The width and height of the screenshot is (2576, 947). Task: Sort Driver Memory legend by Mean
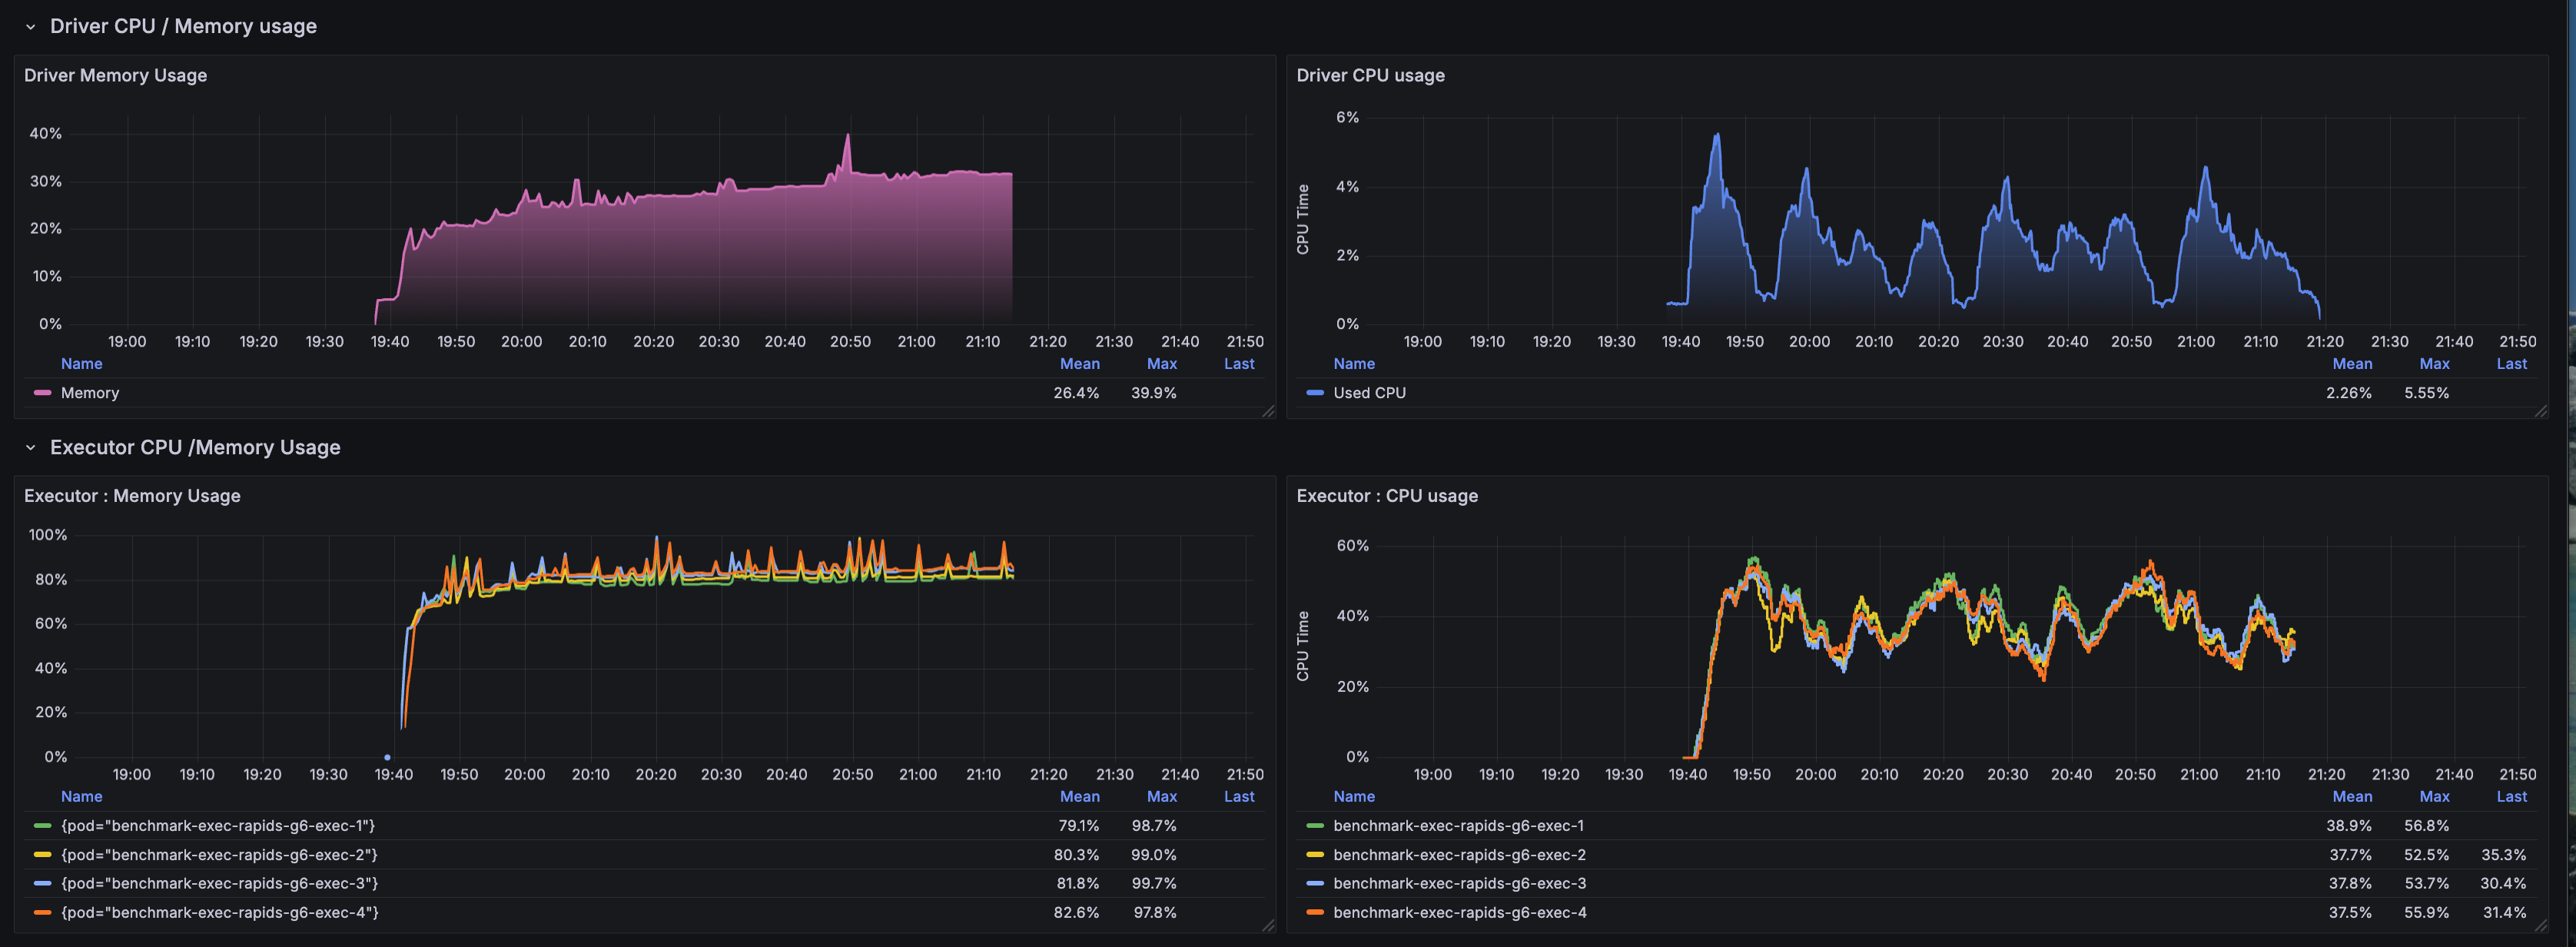pos(1079,364)
